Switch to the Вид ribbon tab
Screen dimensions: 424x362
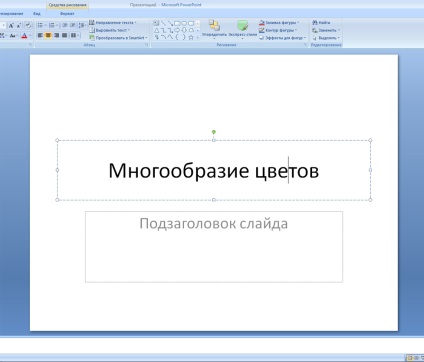pos(37,14)
